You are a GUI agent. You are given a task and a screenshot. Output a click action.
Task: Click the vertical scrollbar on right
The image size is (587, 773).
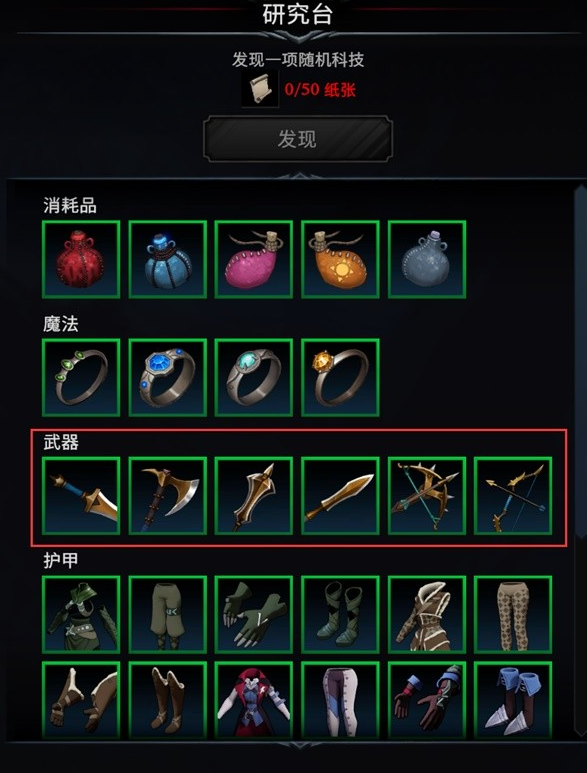pos(580,458)
